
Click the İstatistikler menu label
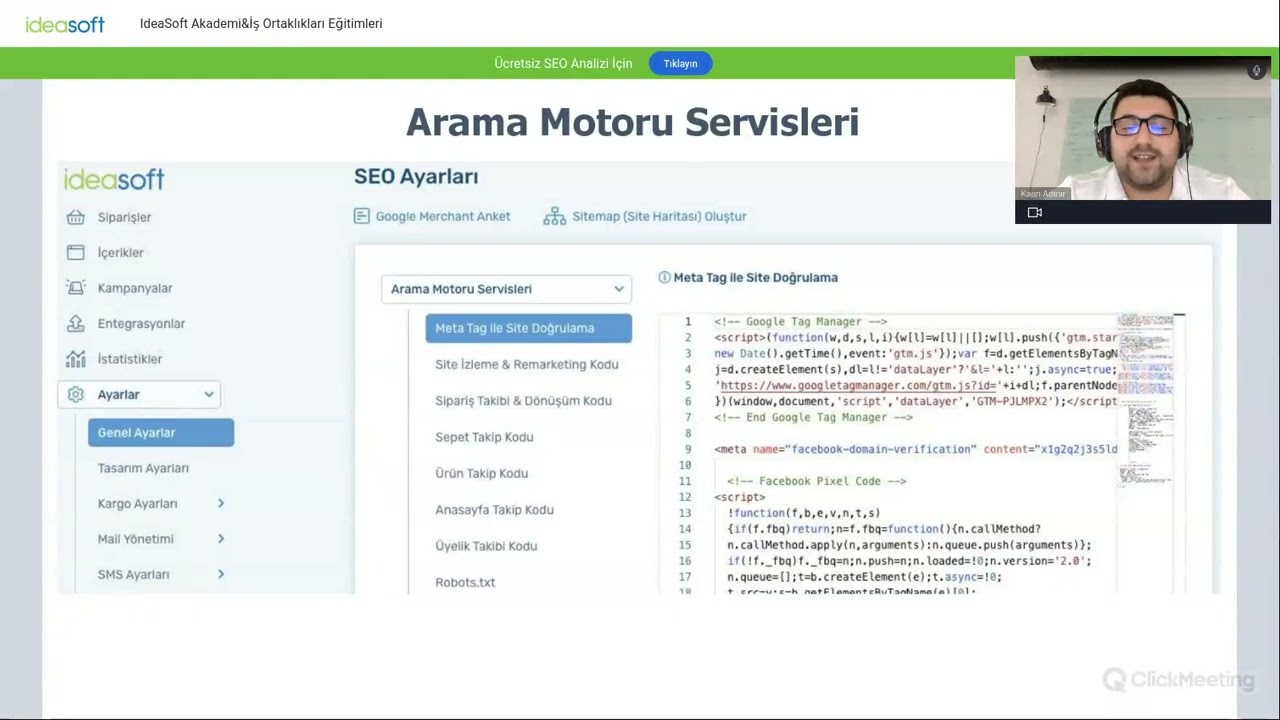[x=129, y=359]
